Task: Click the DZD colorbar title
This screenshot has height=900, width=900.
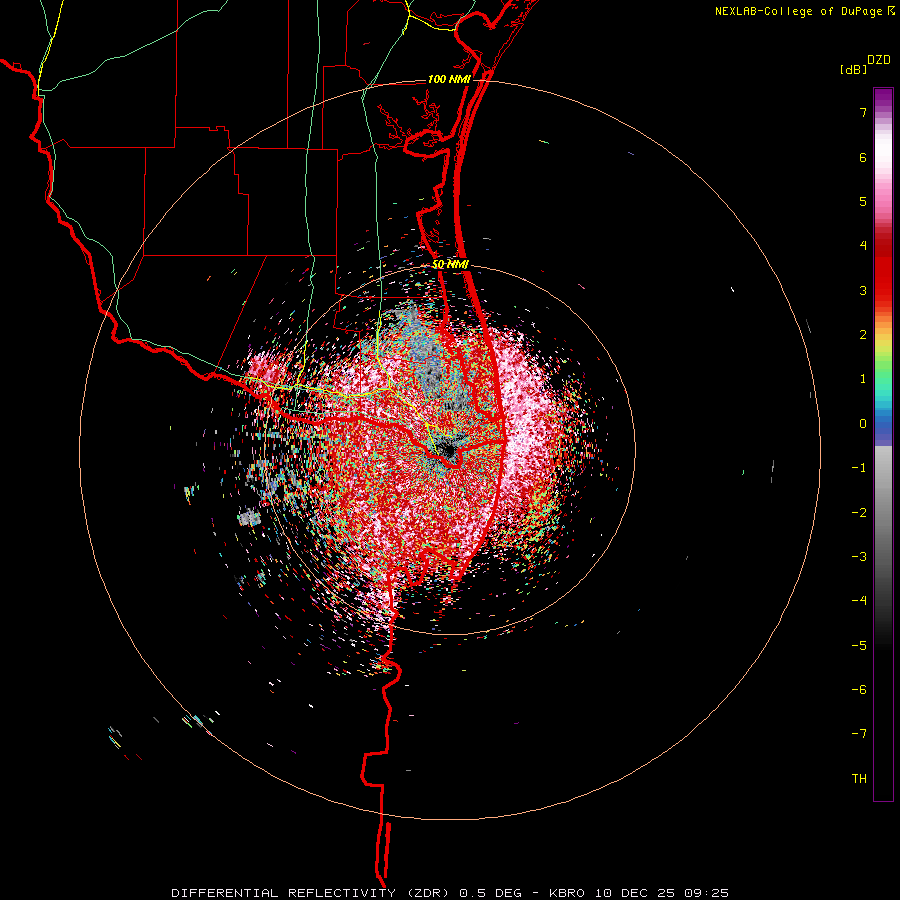Action: point(879,60)
